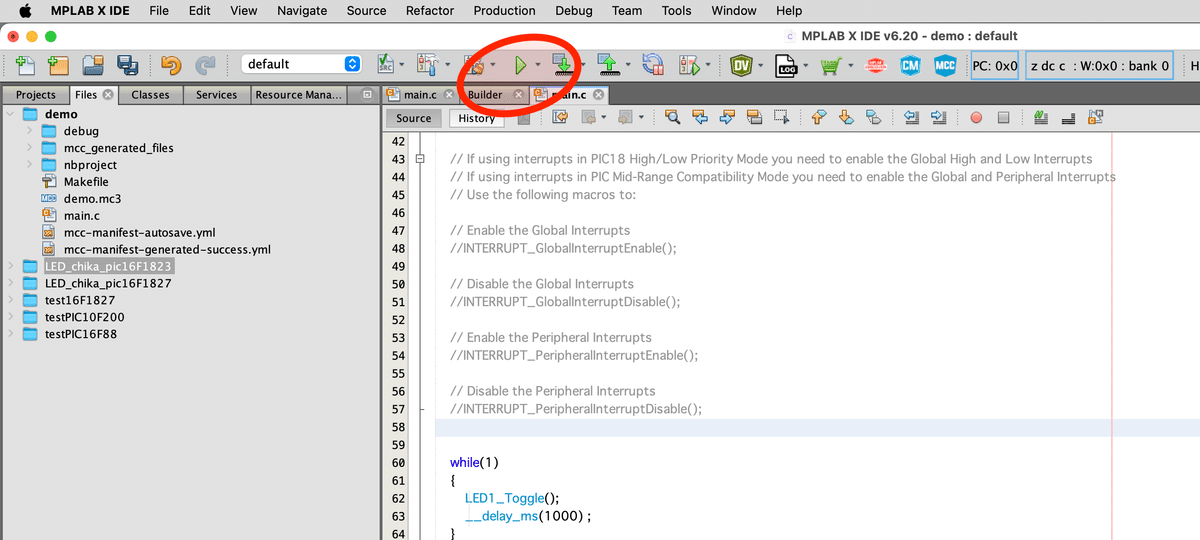Click the Open Project folder icon
This screenshot has width=1200, height=540.
(94, 66)
